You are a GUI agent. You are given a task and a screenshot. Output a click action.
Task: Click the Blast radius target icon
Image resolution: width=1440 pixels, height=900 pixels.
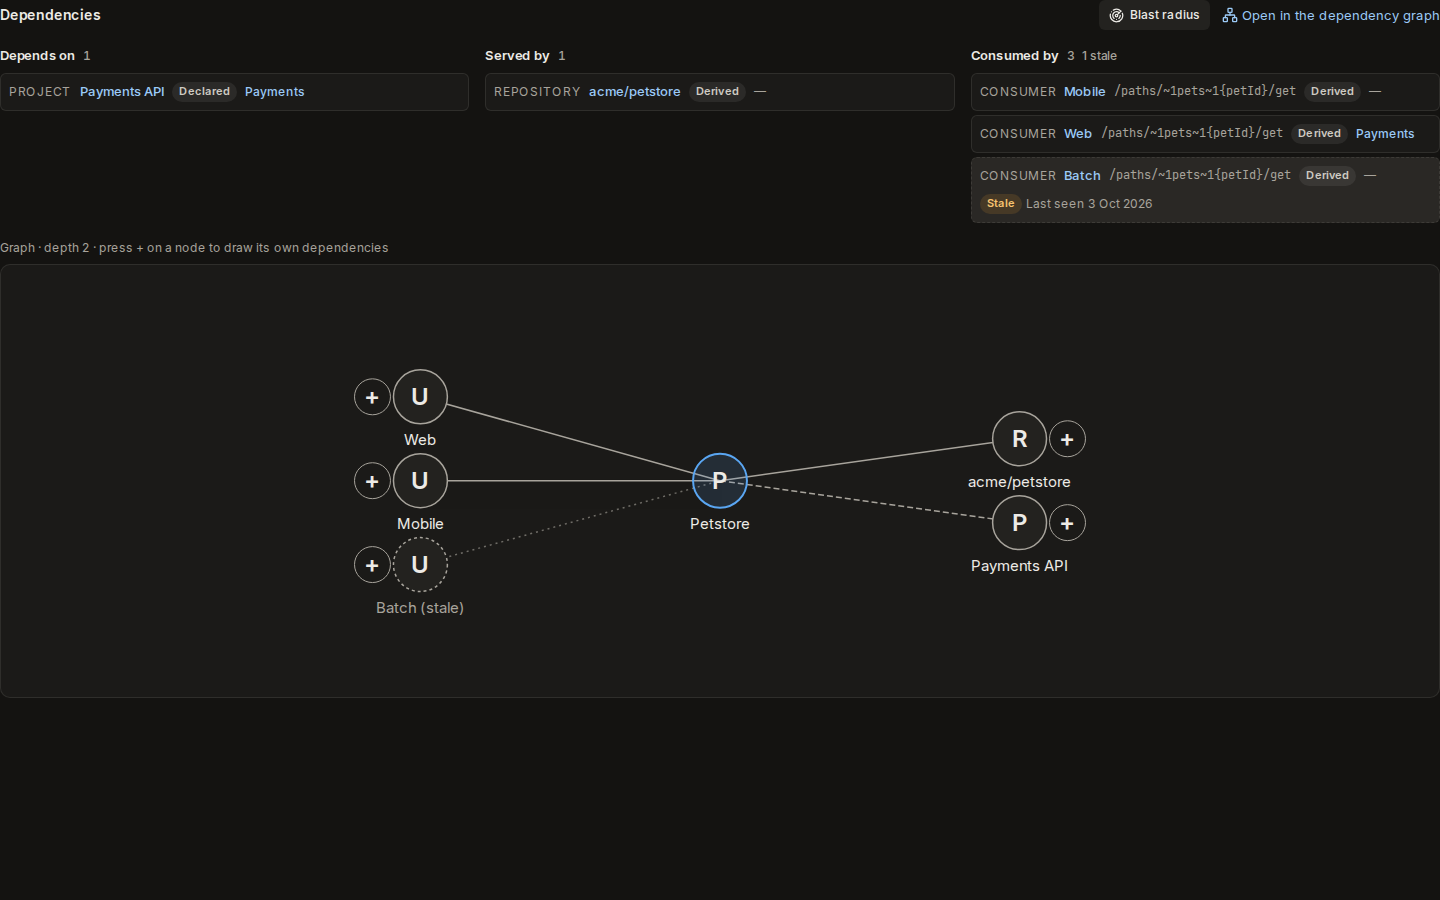tap(1116, 15)
